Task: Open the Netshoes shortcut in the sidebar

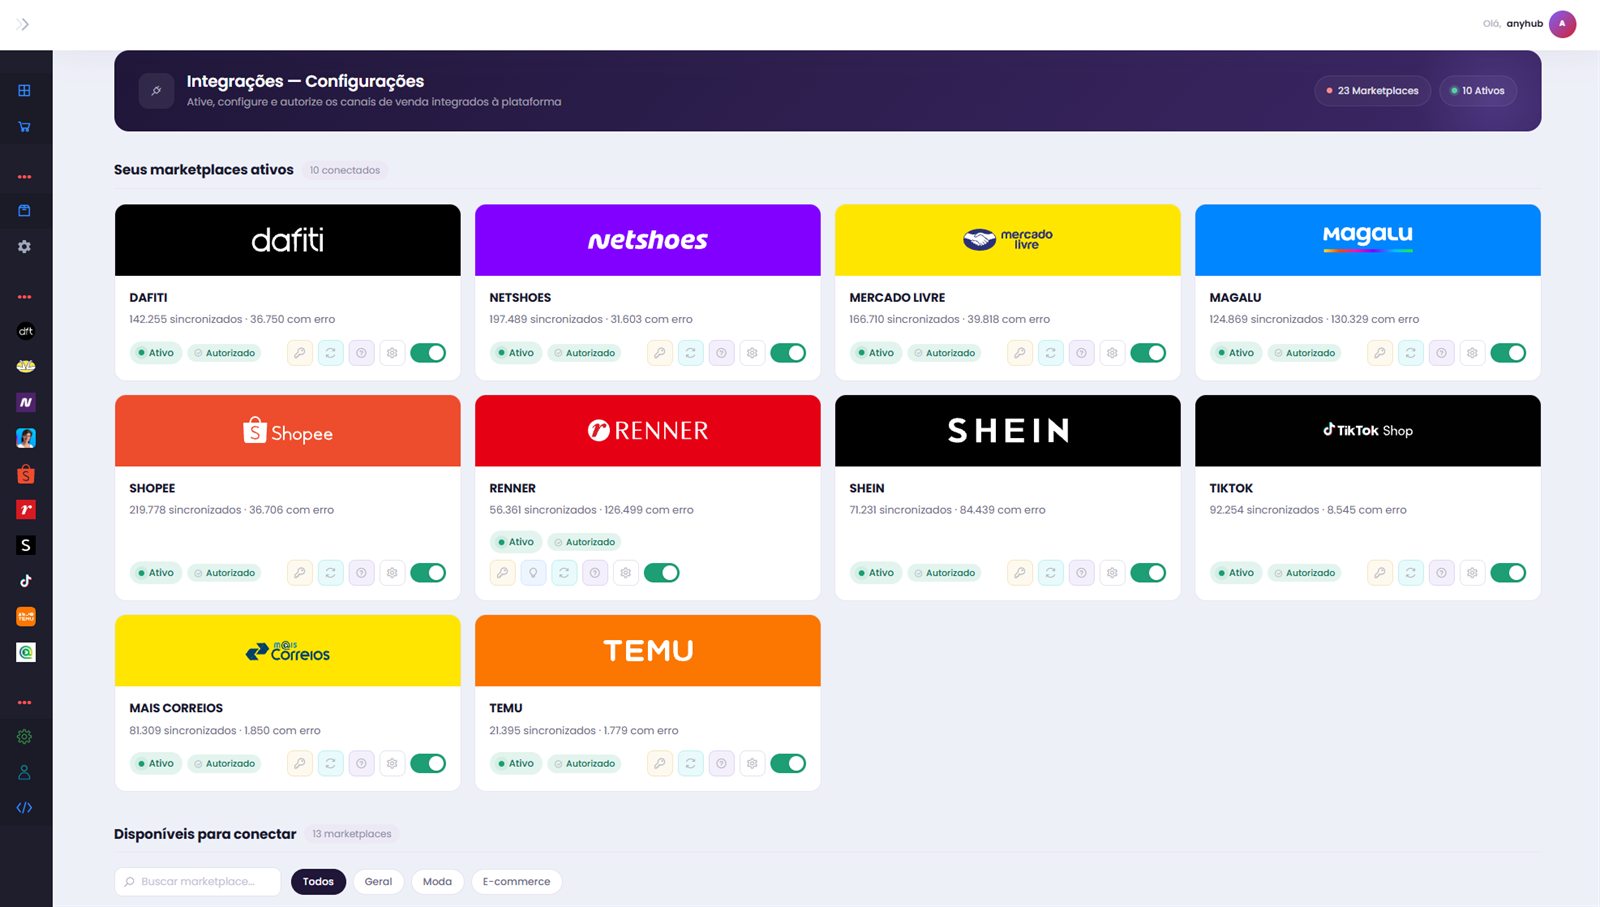Action: point(26,402)
